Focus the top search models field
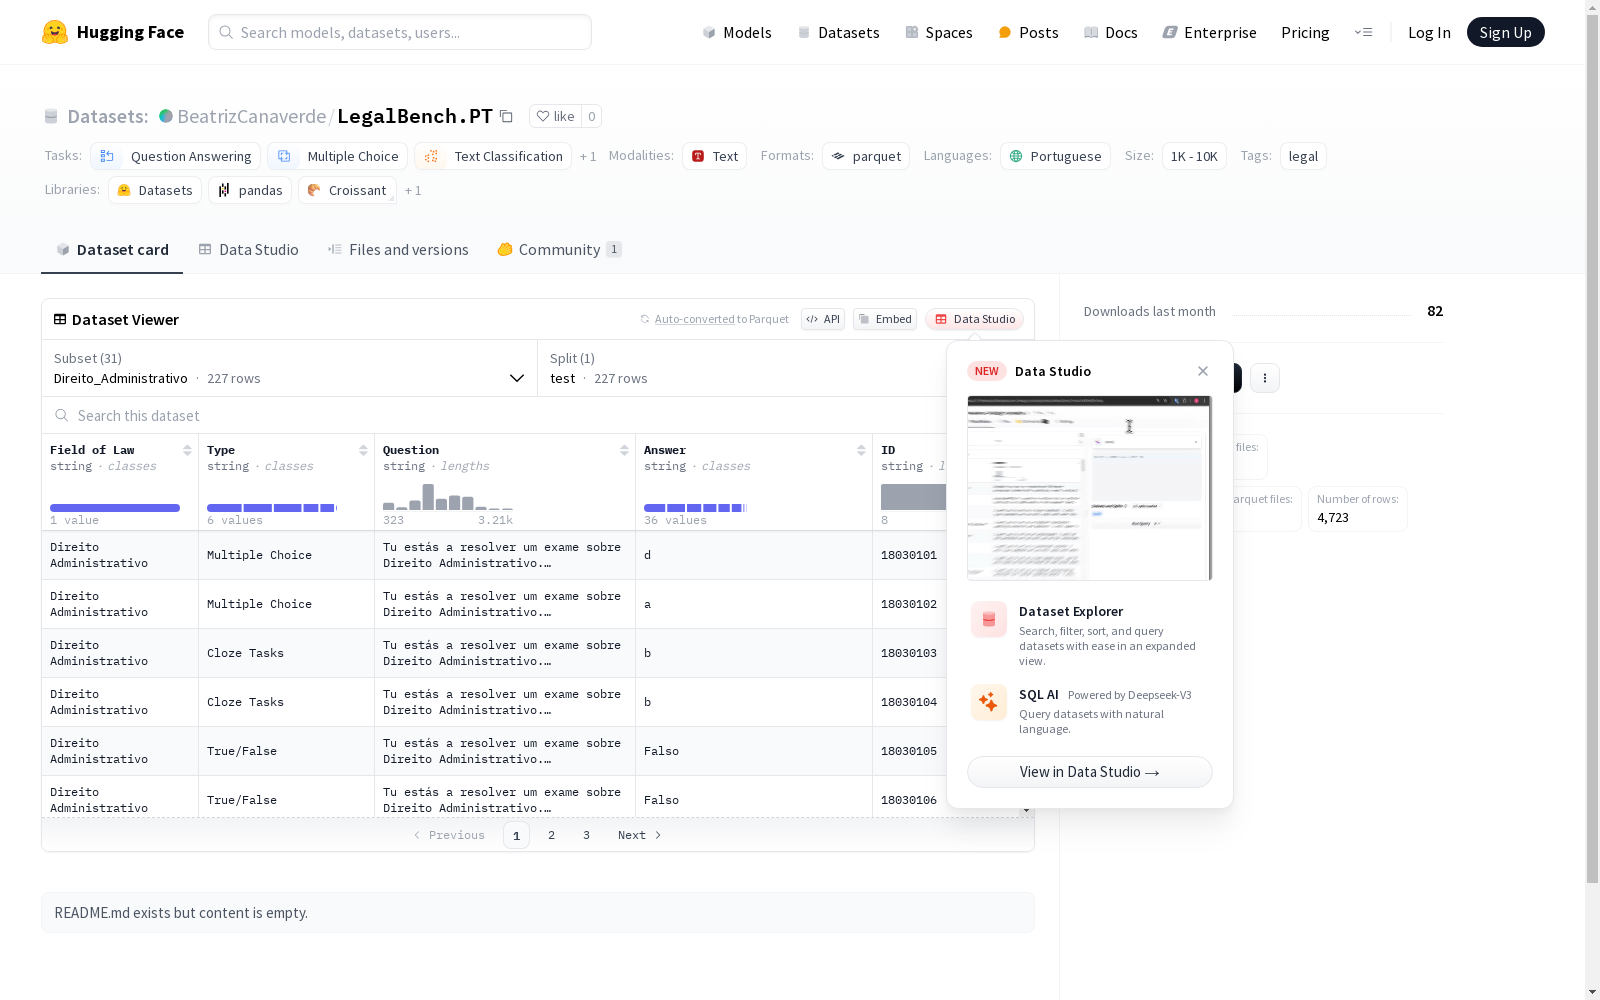Image resolution: width=1600 pixels, height=1000 pixels. pyautogui.click(x=400, y=32)
